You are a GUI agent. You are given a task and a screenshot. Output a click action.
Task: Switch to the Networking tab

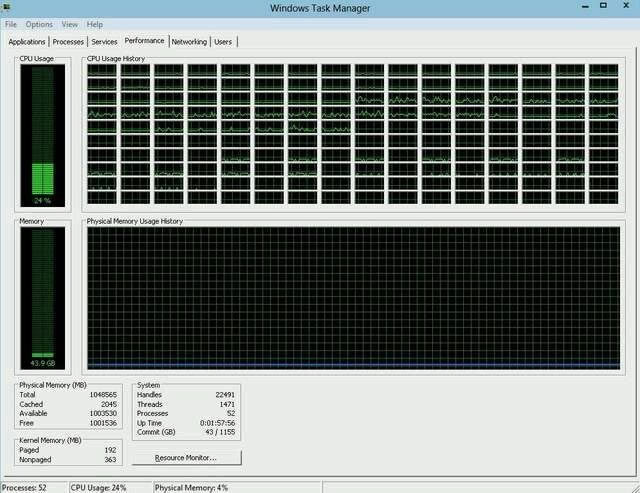click(x=189, y=42)
